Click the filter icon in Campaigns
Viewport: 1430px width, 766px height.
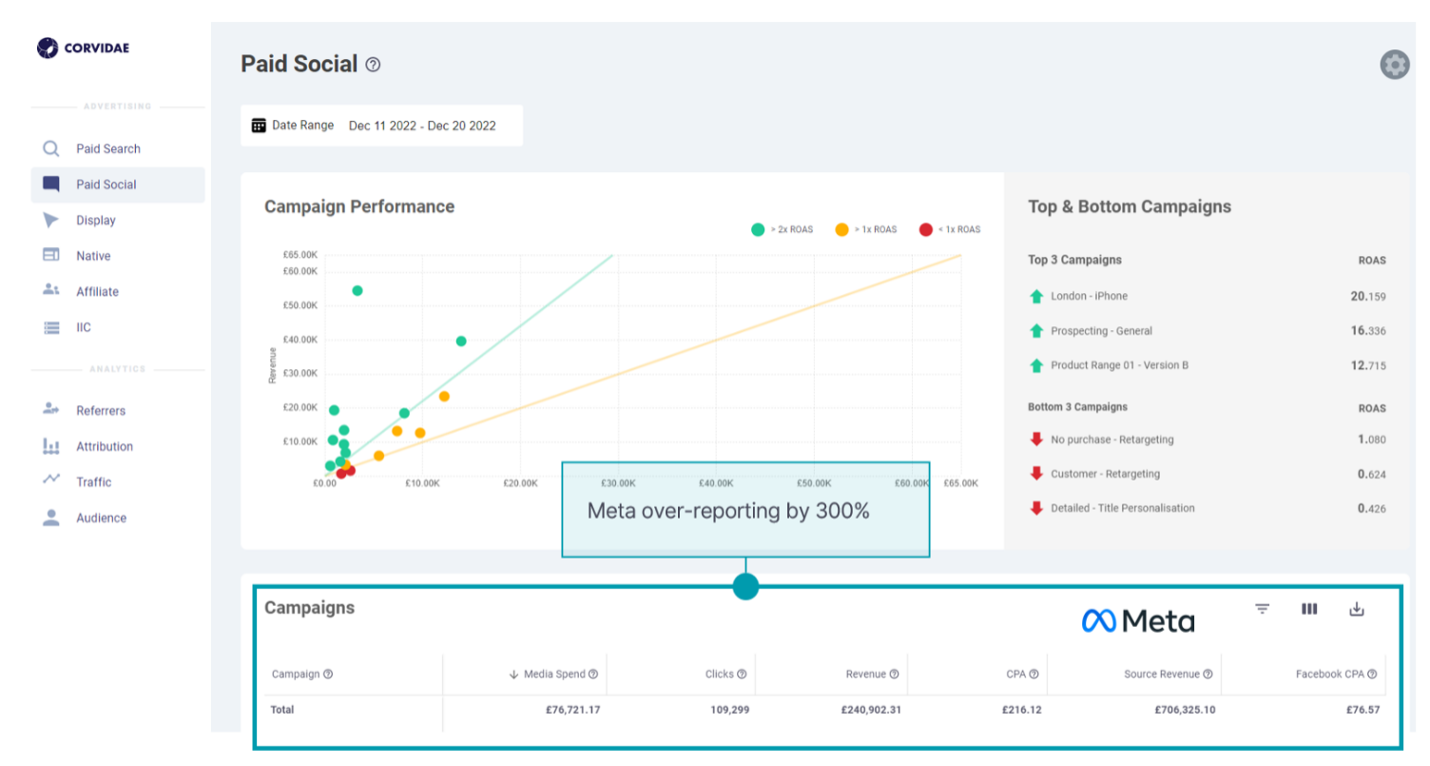tap(1262, 609)
